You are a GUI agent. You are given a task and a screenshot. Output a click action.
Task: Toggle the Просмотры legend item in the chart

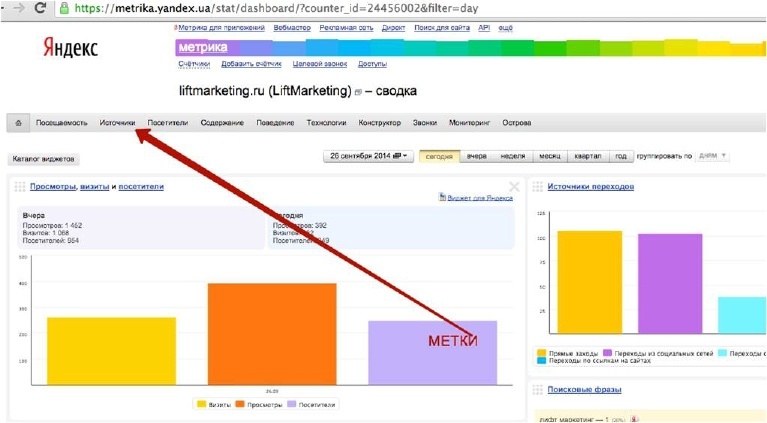(258, 405)
